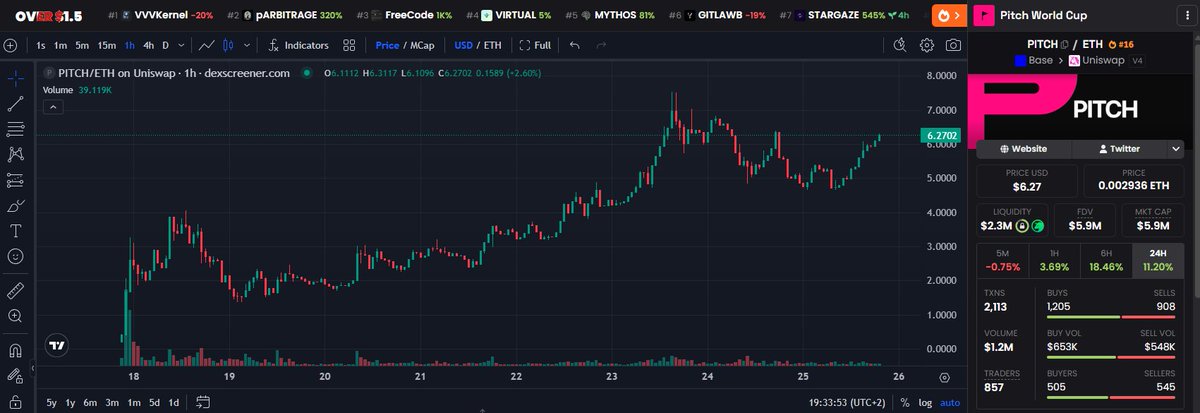Expand more social links chevron
Image resolution: width=1200 pixels, height=413 pixels.
pyautogui.click(x=1175, y=148)
